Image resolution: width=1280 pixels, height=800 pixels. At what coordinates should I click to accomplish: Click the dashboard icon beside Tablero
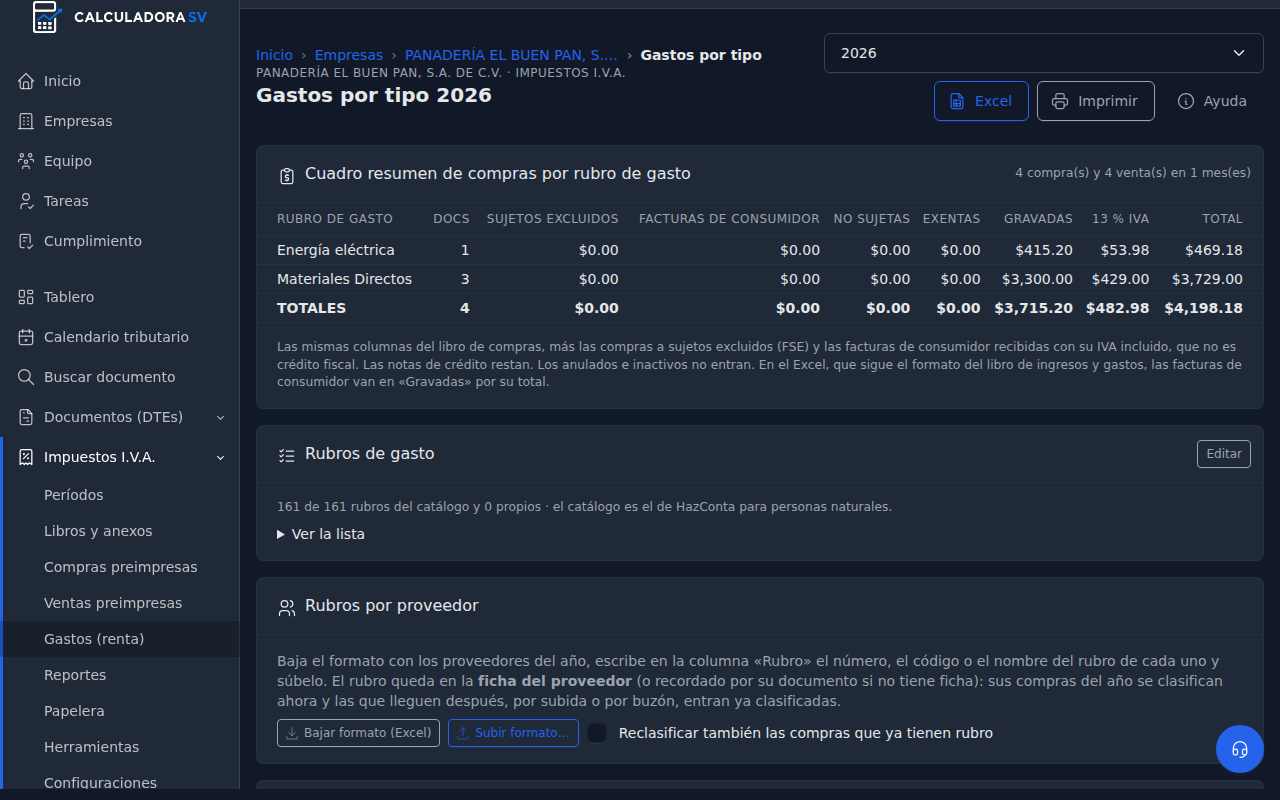(26, 297)
